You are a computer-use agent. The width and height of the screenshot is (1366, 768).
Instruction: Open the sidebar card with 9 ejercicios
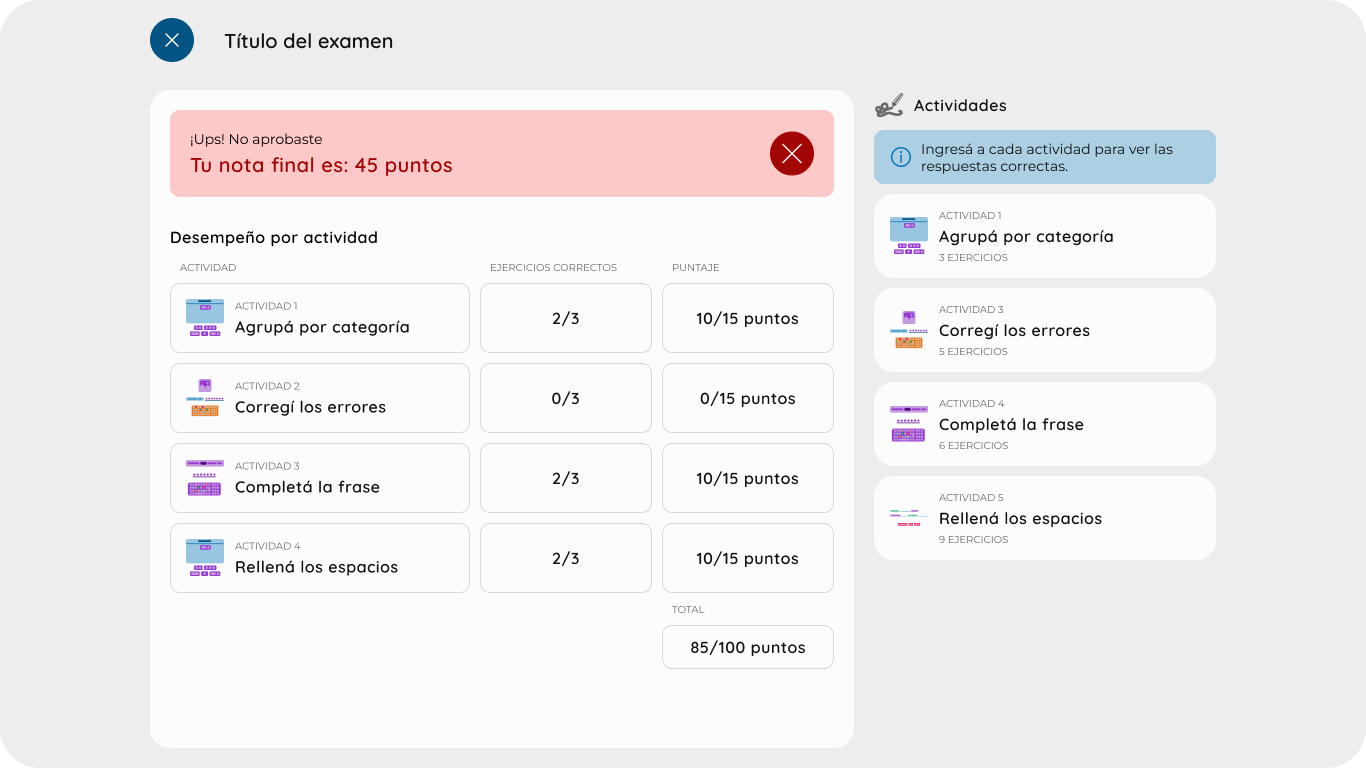1045,518
